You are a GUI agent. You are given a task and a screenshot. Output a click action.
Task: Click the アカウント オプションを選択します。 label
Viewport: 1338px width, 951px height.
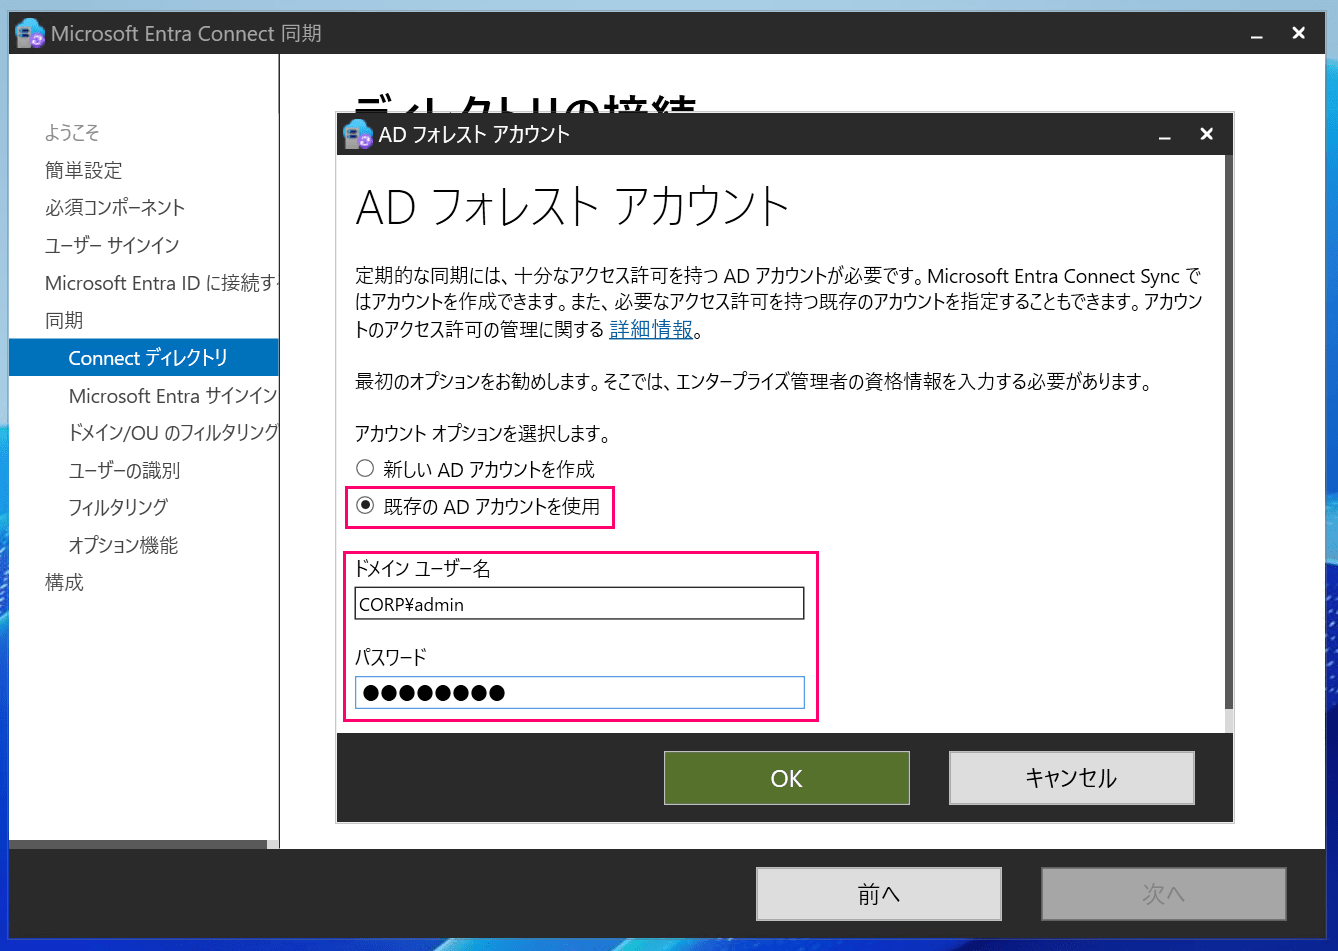point(483,434)
